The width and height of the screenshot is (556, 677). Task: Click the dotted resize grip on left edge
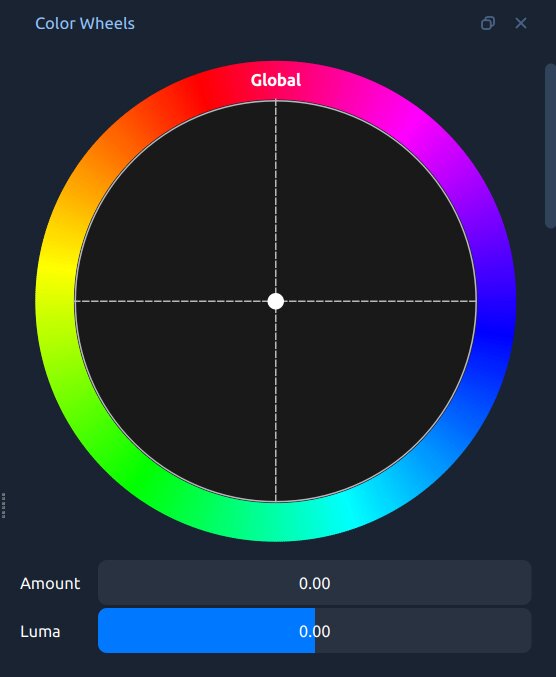click(x=3, y=505)
